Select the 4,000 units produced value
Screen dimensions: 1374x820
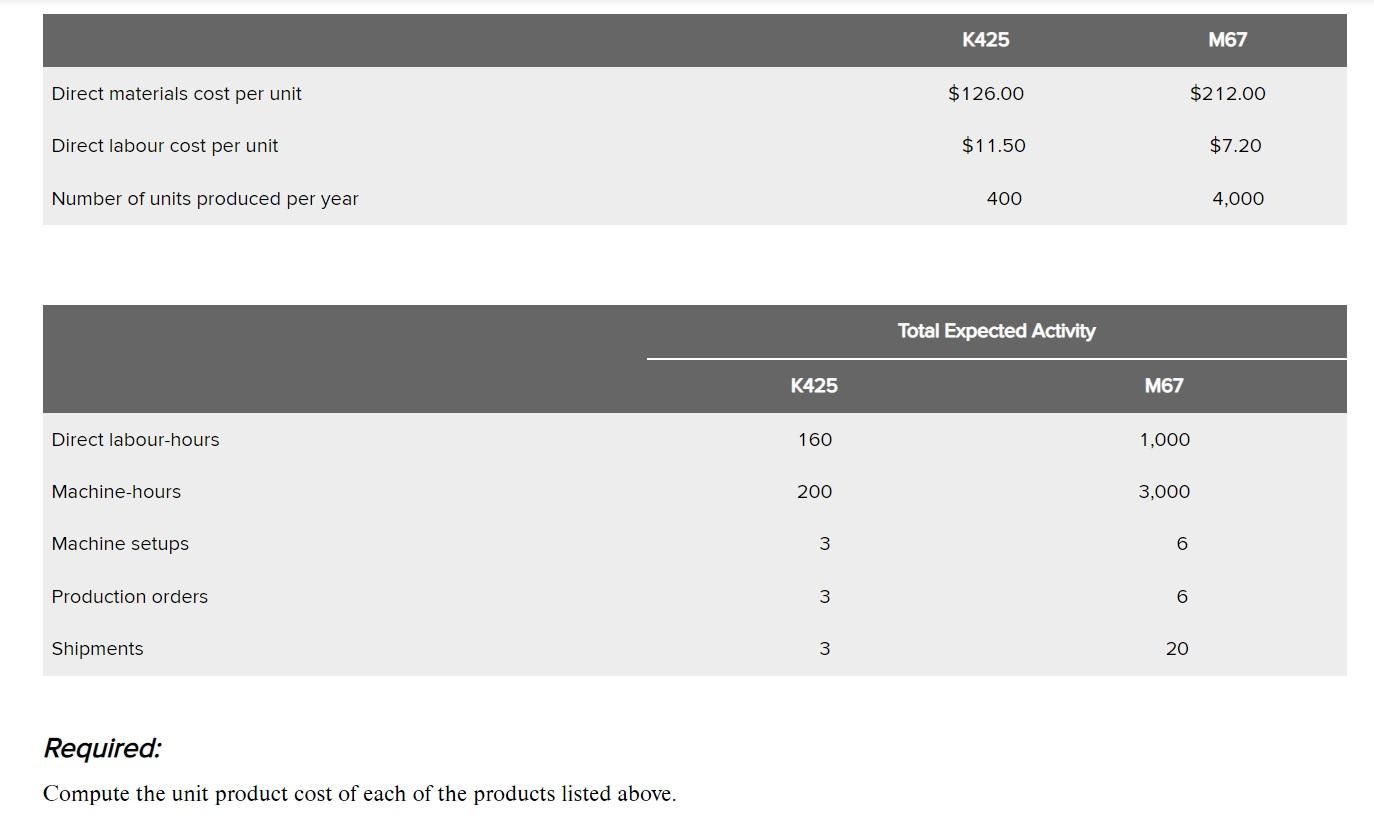(1238, 198)
